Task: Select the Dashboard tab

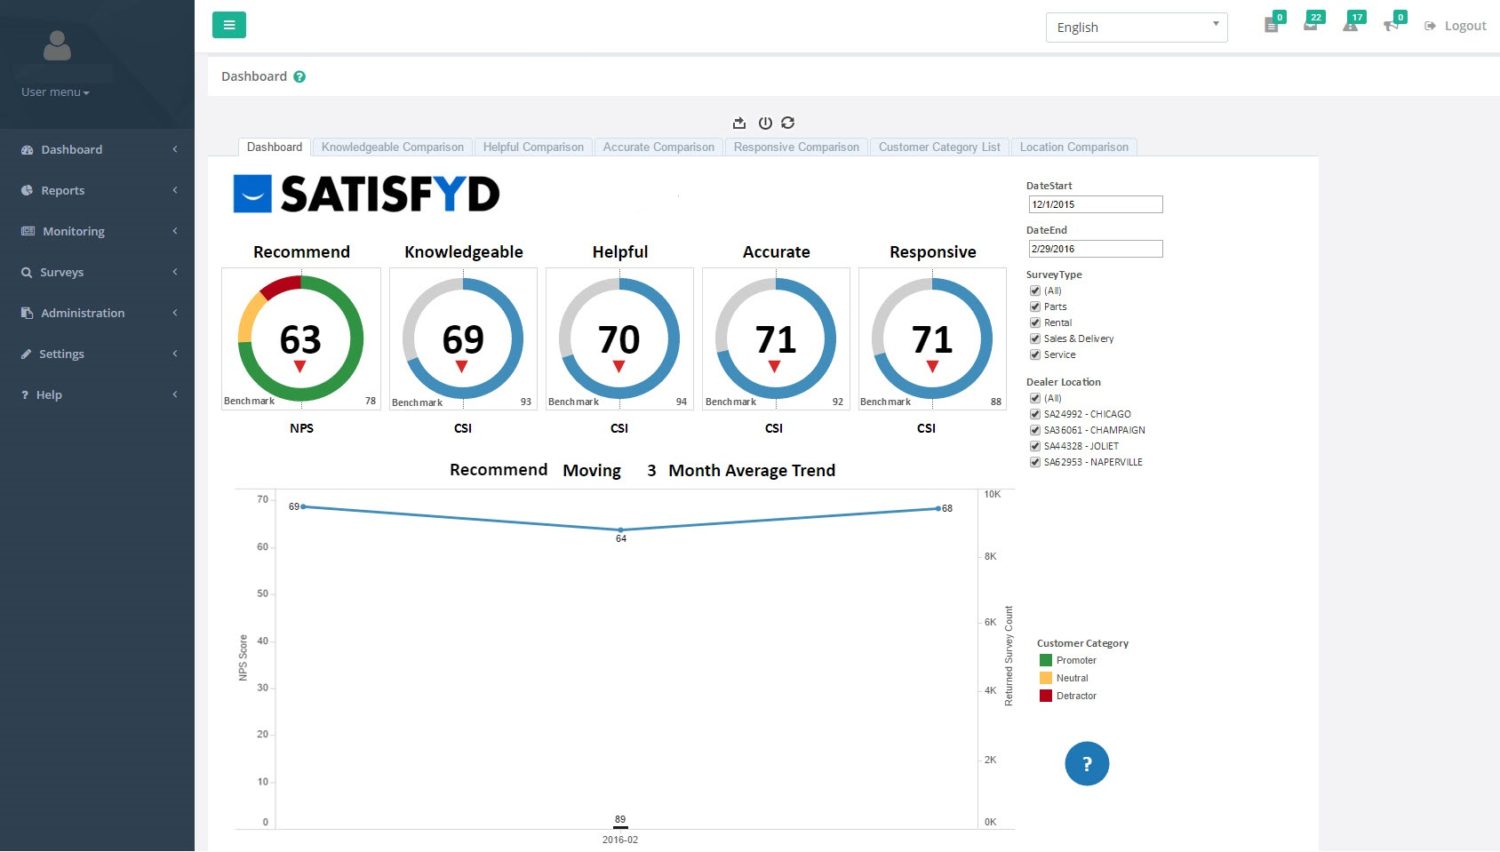Action: click(x=274, y=147)
